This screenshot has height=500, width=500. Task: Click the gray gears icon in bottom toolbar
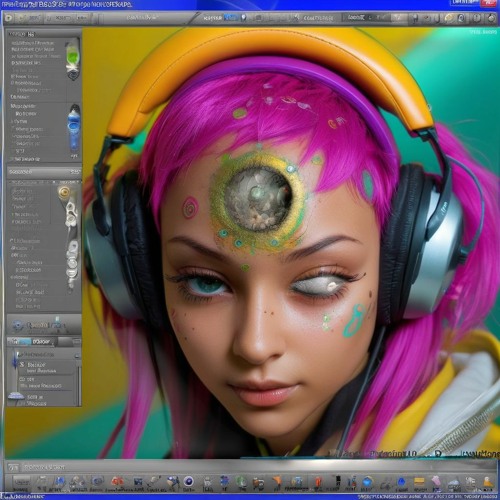[77, 482]
